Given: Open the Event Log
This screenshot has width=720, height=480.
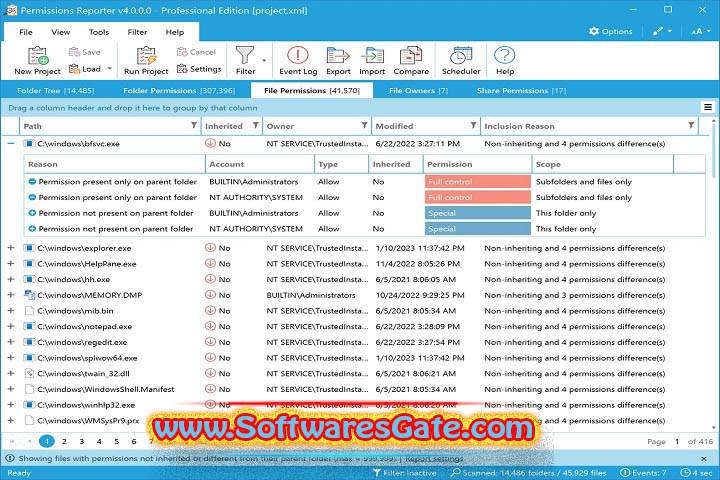Looking at the screenshot, I should pyautogui.click(x=298, y=61).
